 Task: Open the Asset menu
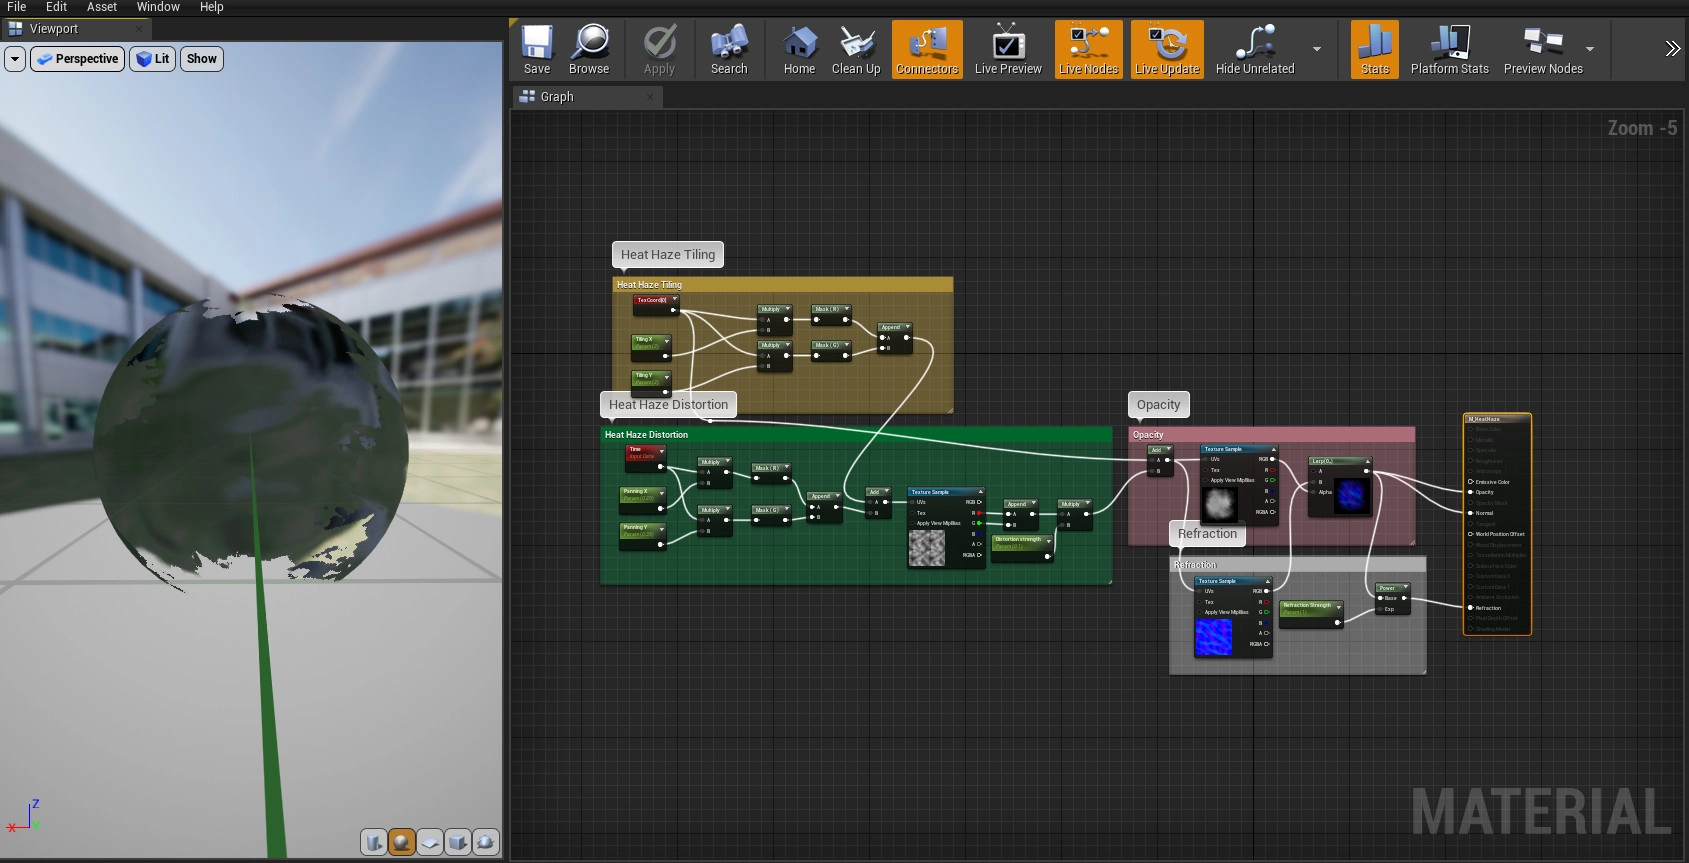click(102, 7)
